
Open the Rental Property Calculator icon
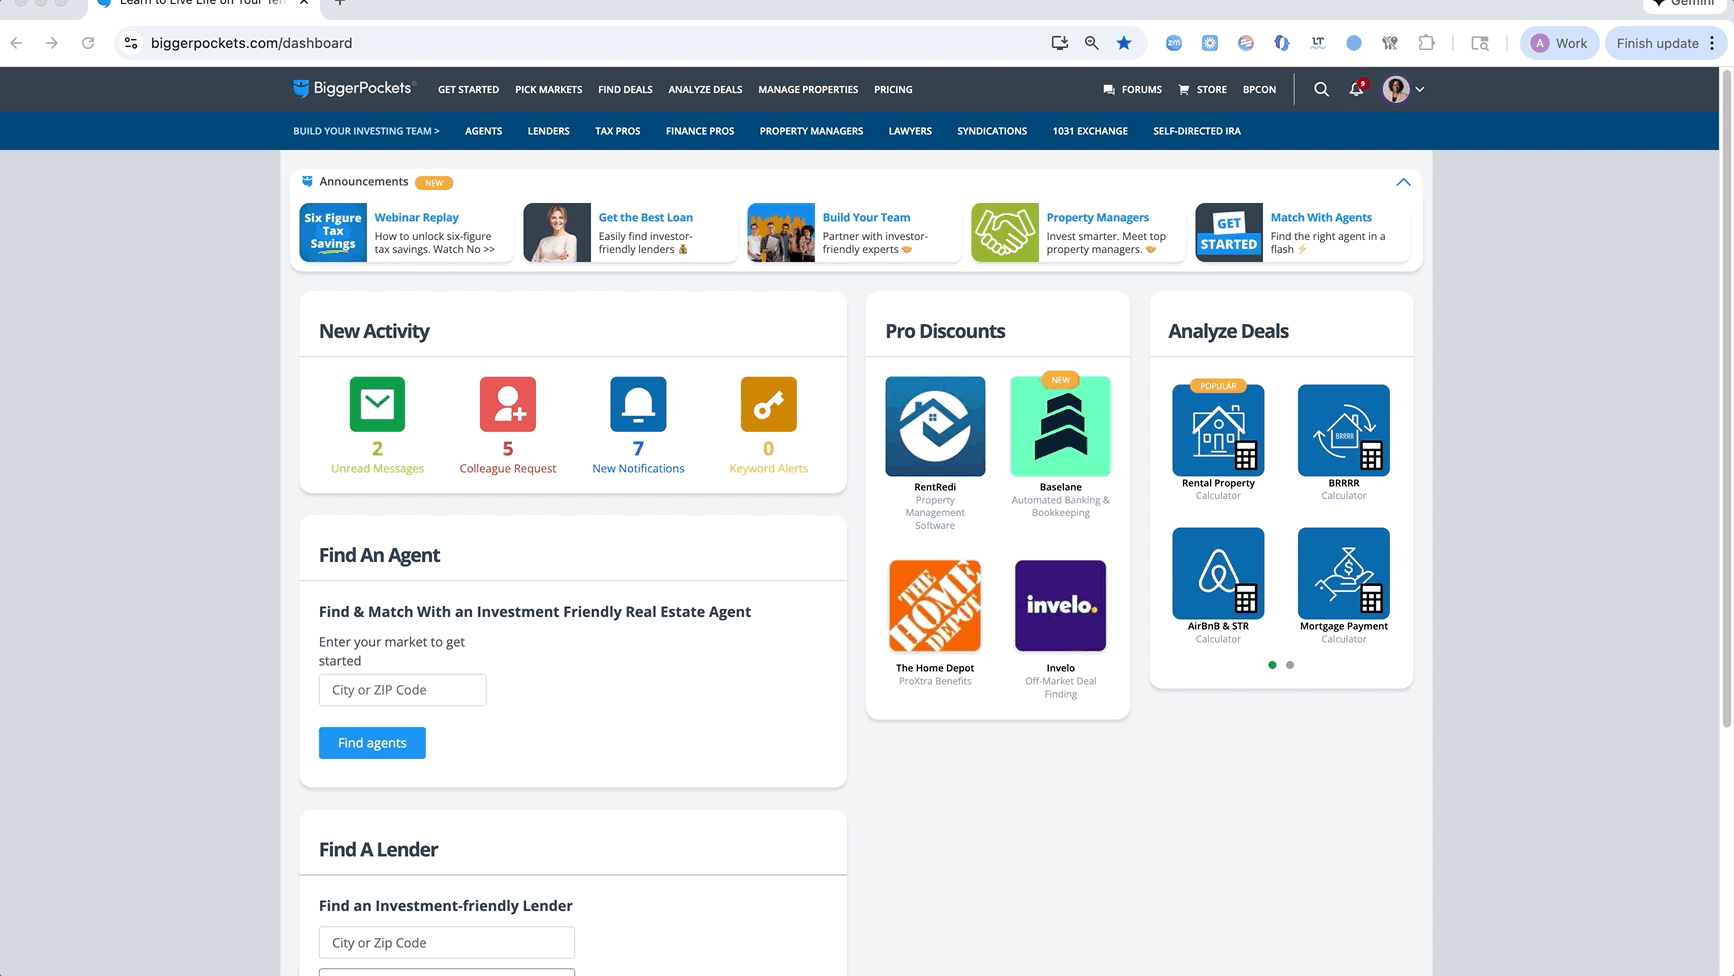tap(1218, 431)
